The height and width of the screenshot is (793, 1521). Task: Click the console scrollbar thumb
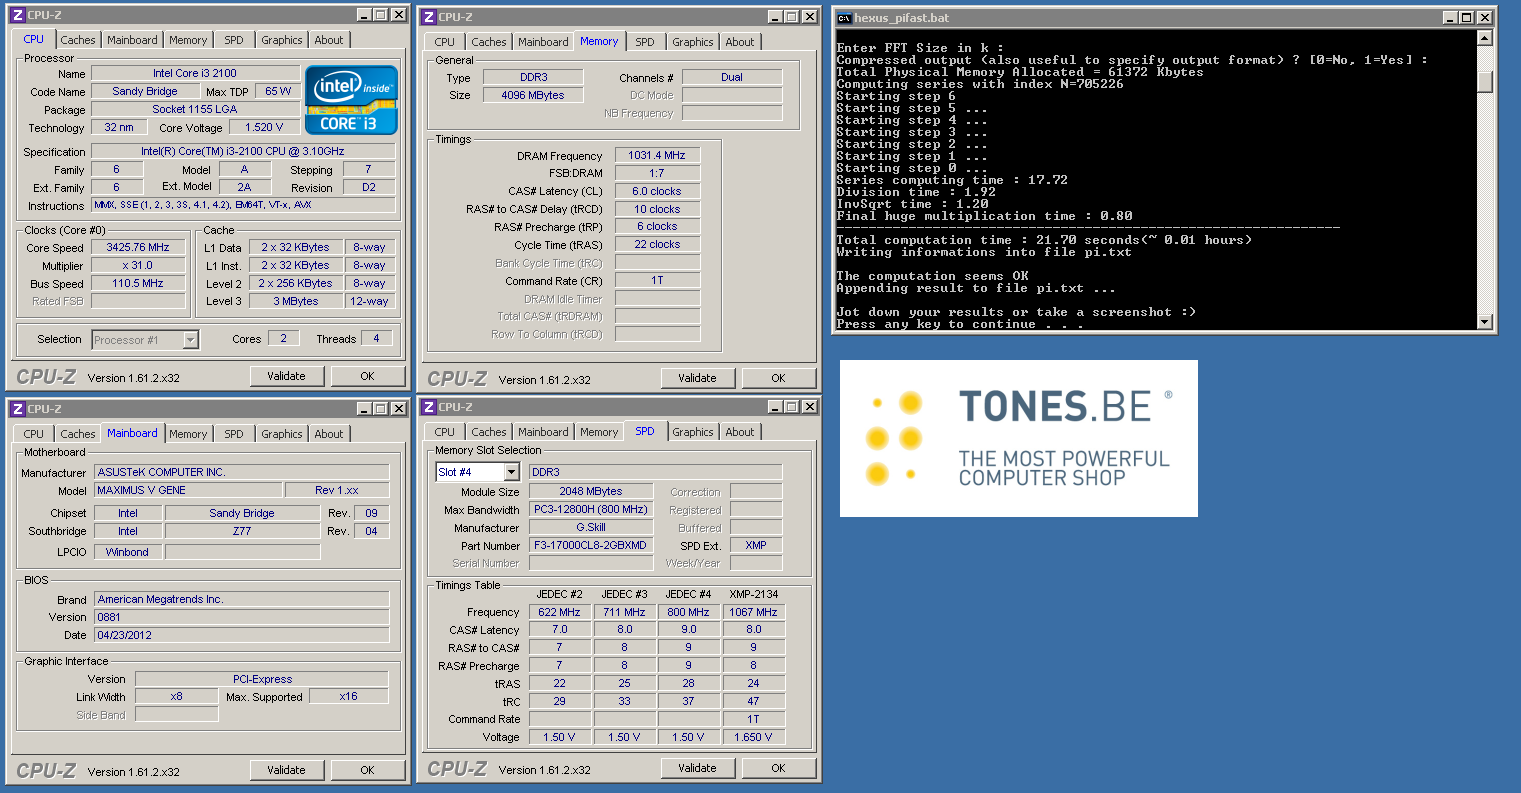1484,81
